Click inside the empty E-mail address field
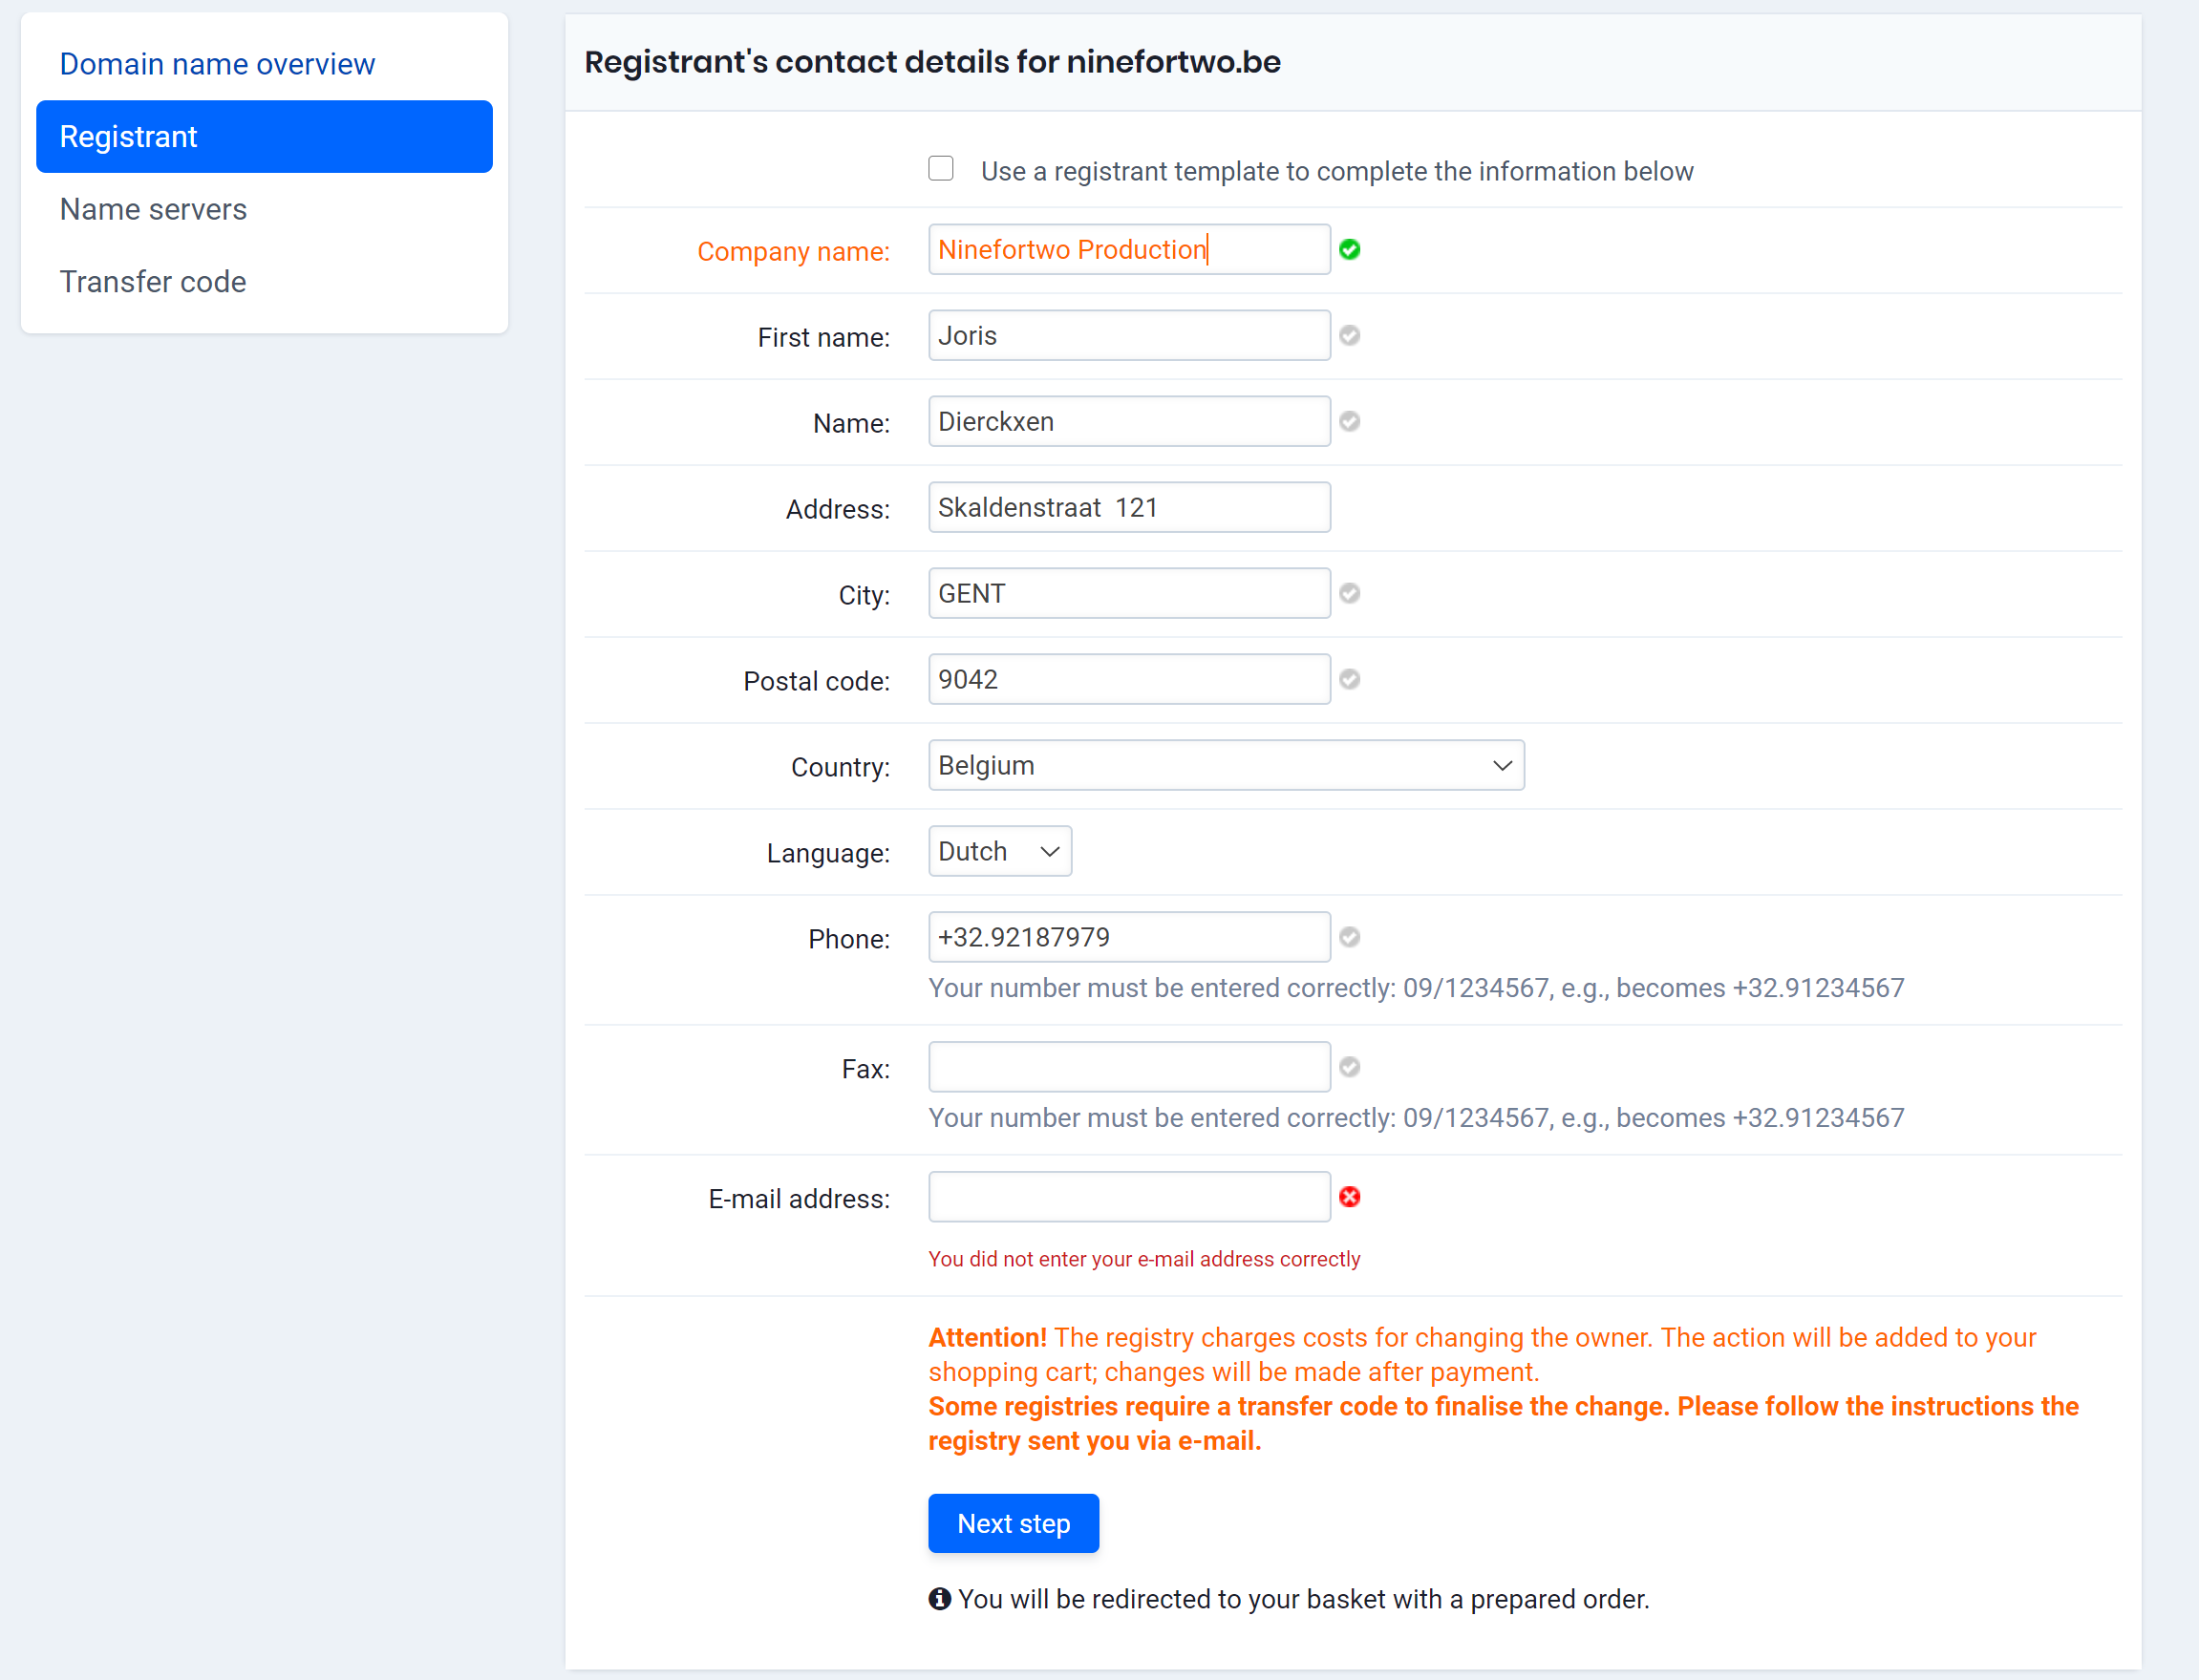This screenshot has height=1680, width=2199. click(x=1128, y=1197)
